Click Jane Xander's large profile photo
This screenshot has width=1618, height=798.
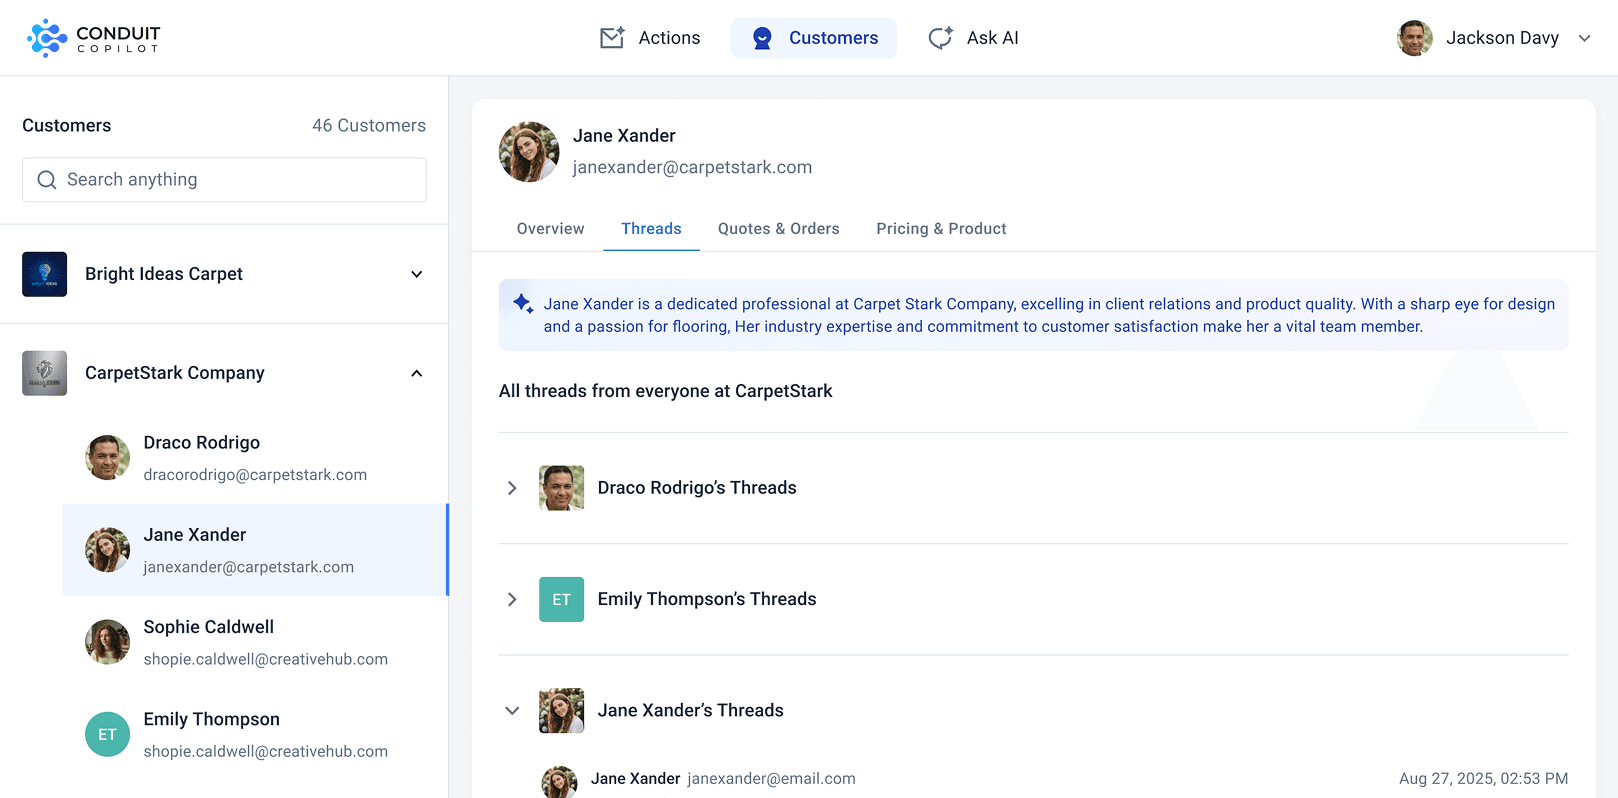(x=529, y=152)
